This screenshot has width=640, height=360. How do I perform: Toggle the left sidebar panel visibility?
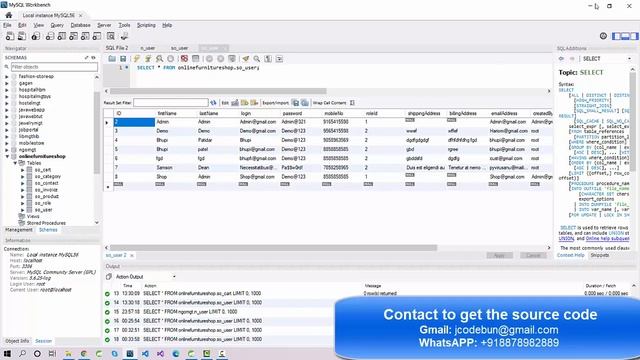(x=616, y=36)
